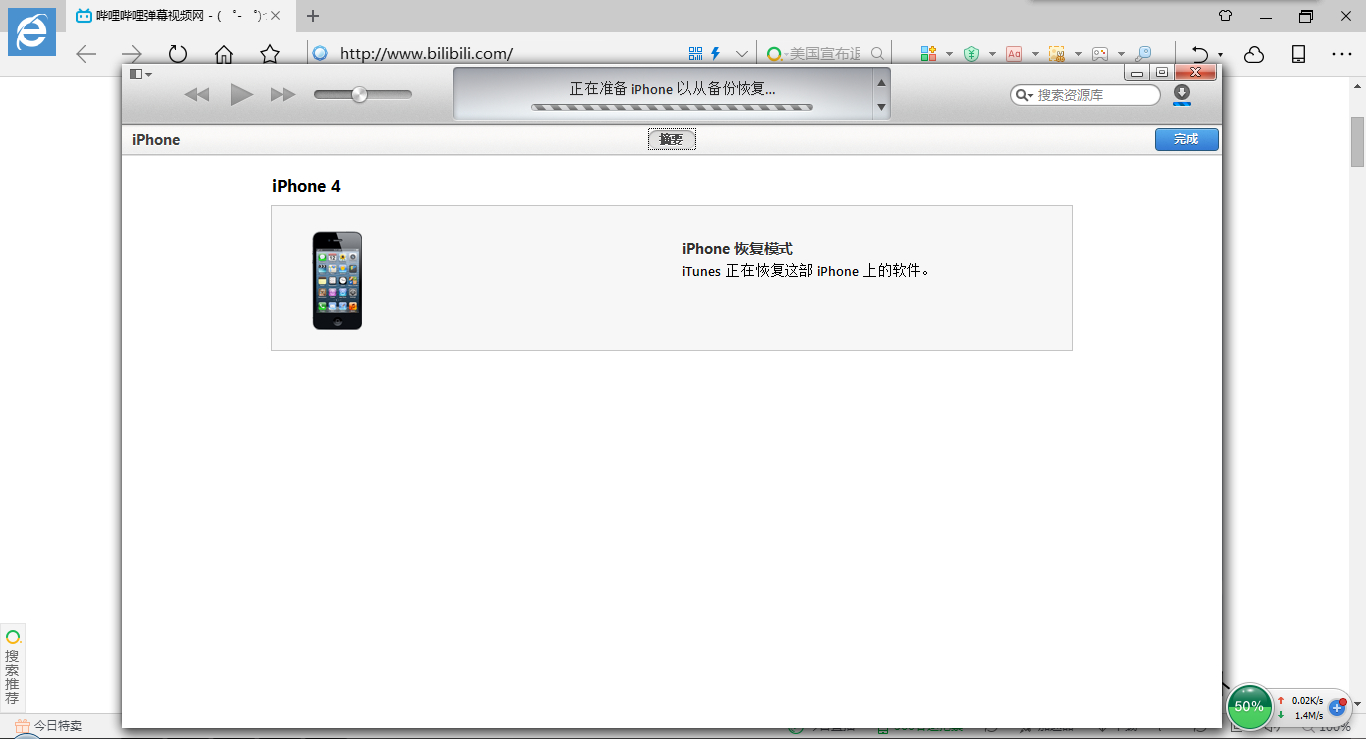Minimize the iTunes window

tap(1137, 73)
